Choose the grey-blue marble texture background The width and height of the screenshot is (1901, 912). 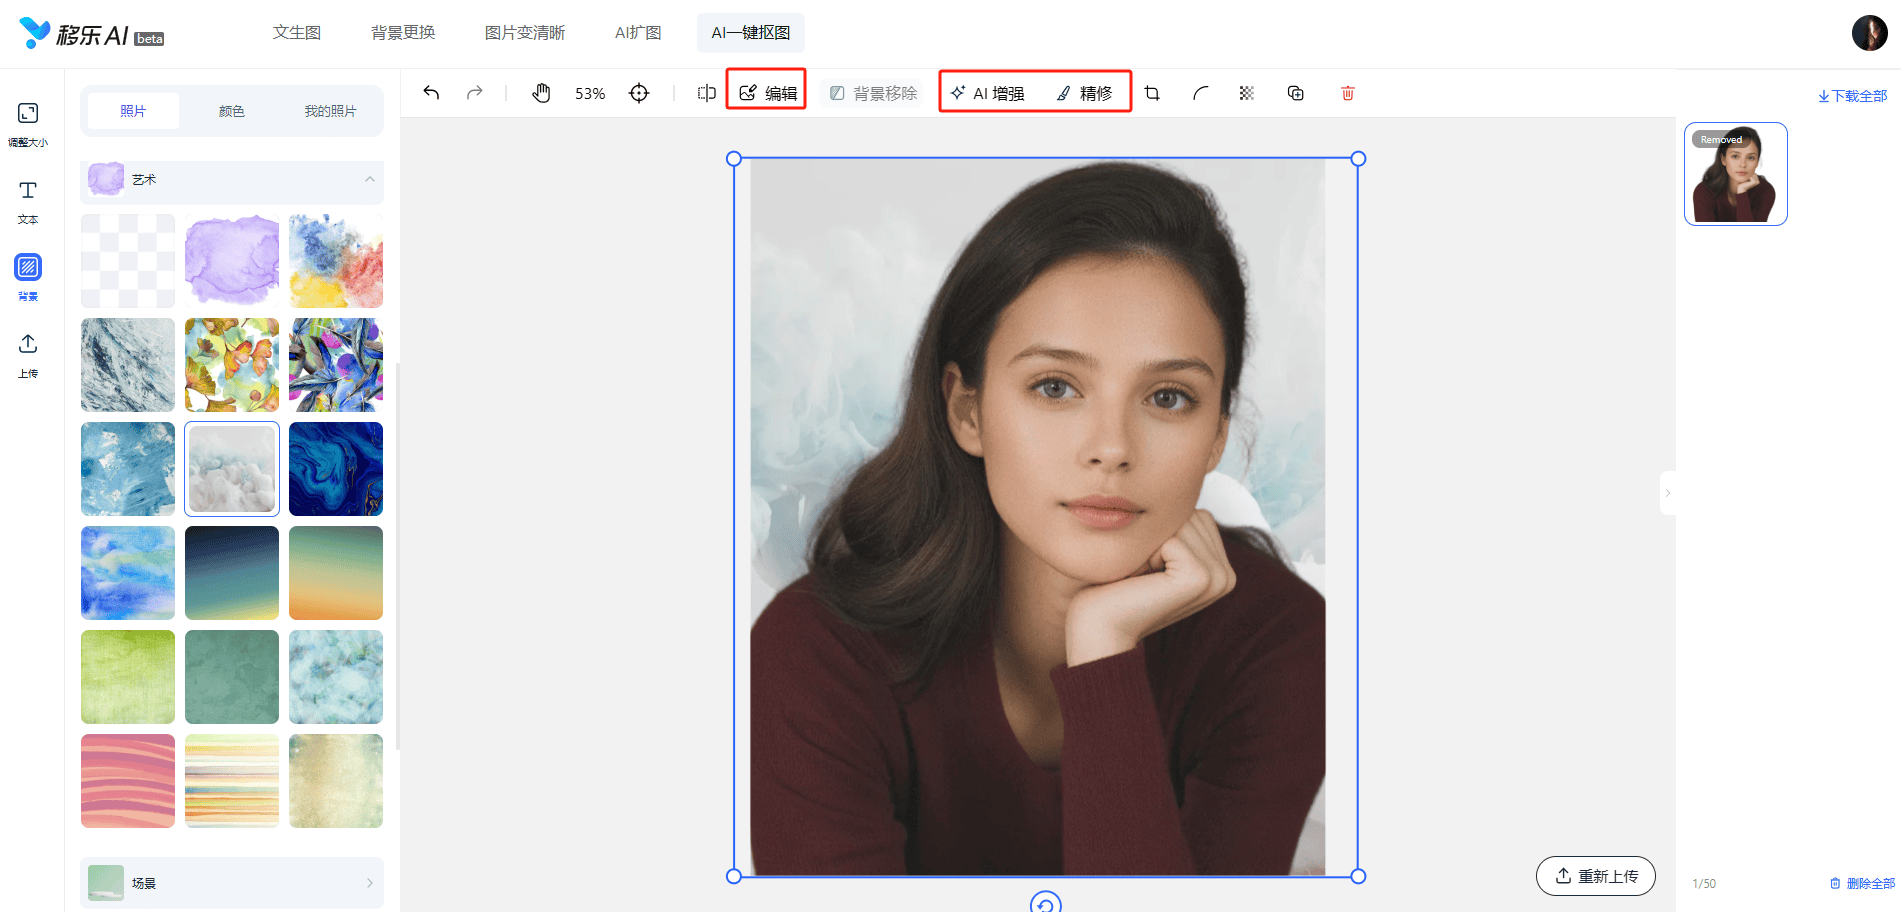pos(128,365)
